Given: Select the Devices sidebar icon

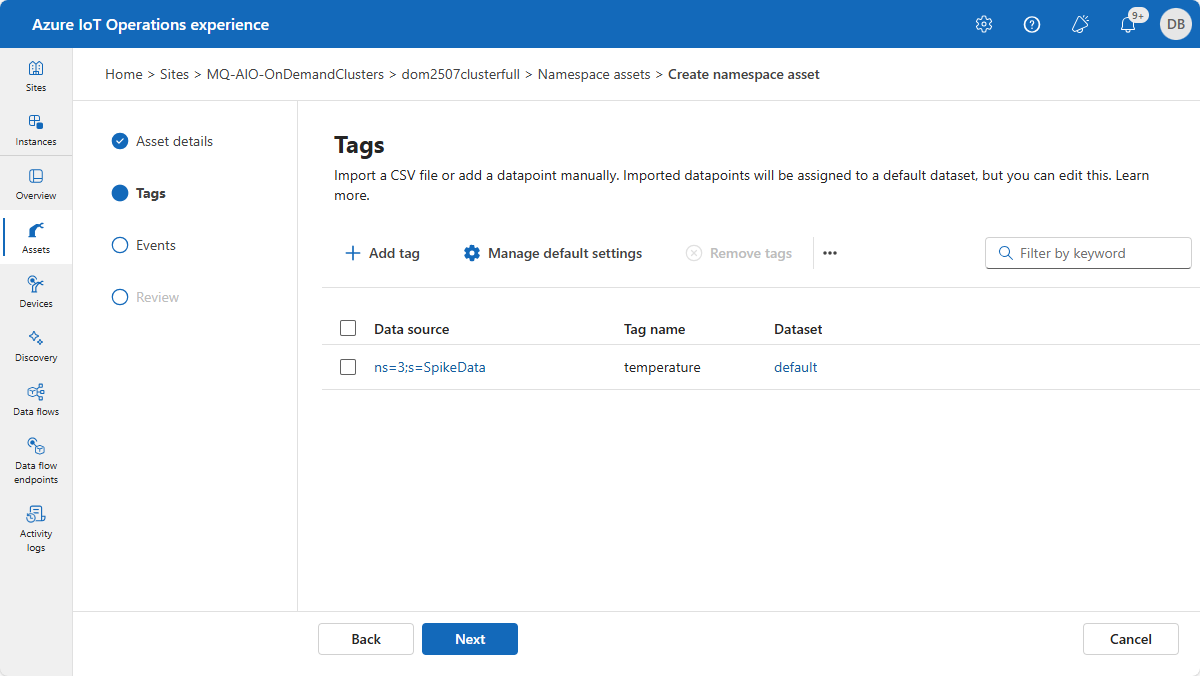Looking at the screenshot, I should tap(36, 290).
